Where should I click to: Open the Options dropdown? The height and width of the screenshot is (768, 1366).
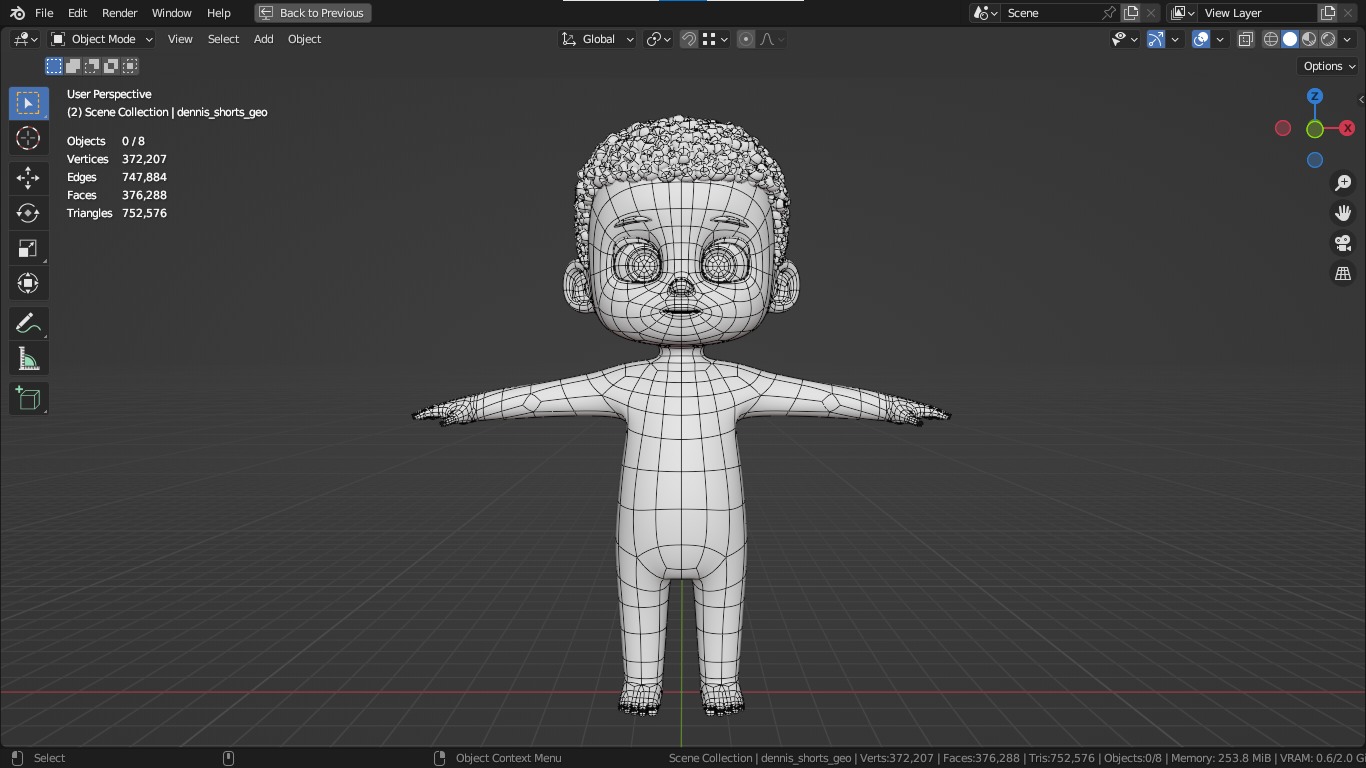coord(1329,66)
